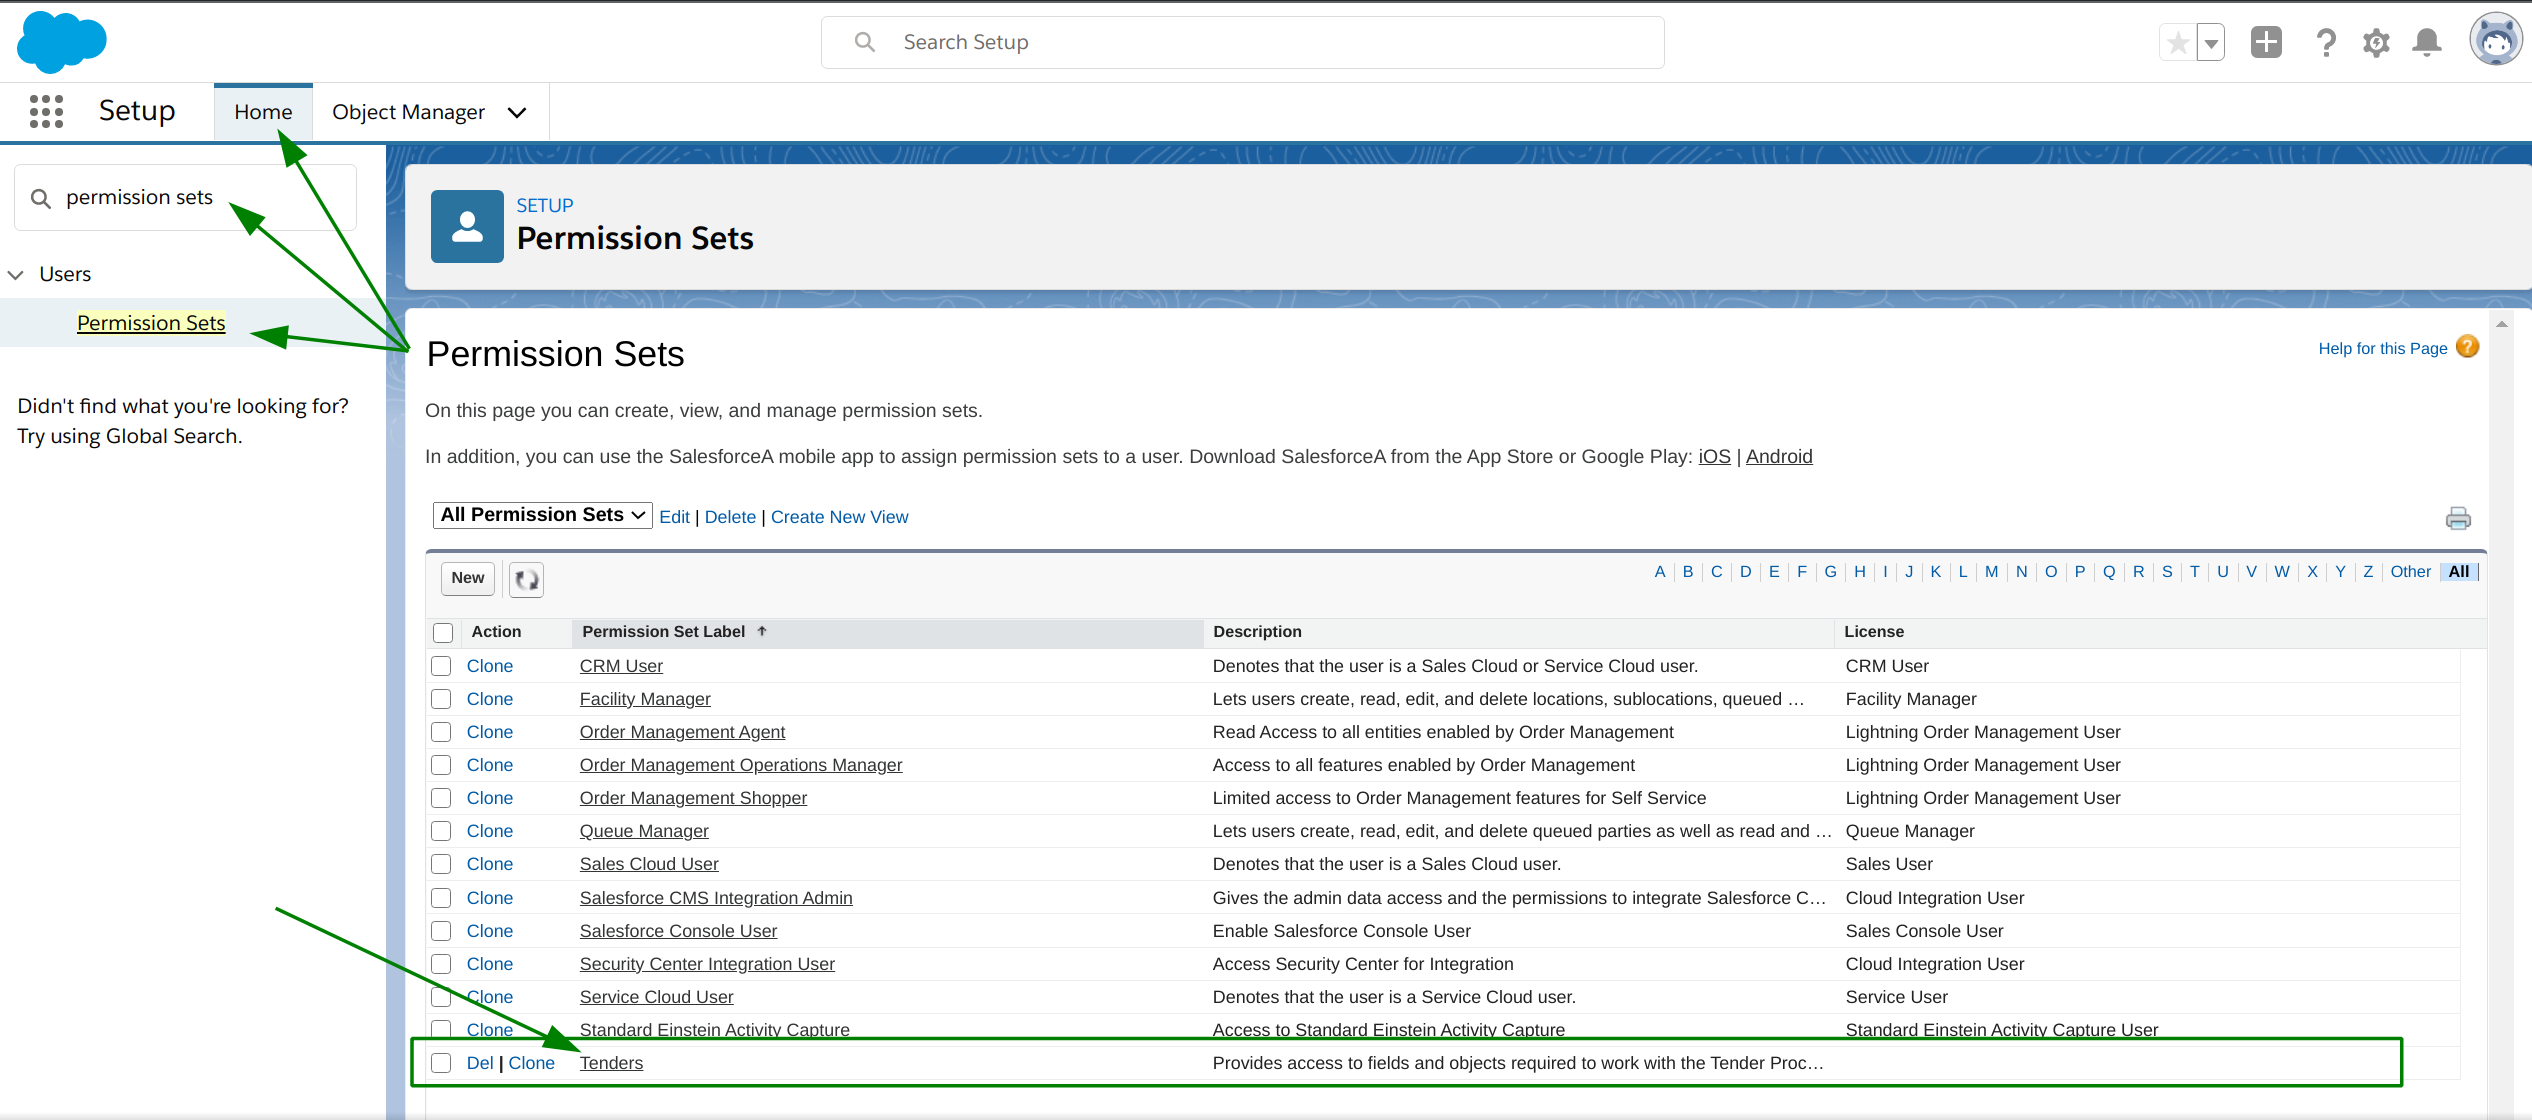Check the CRM User row checkbox
2532x1120 pixels.
[441, 666]
